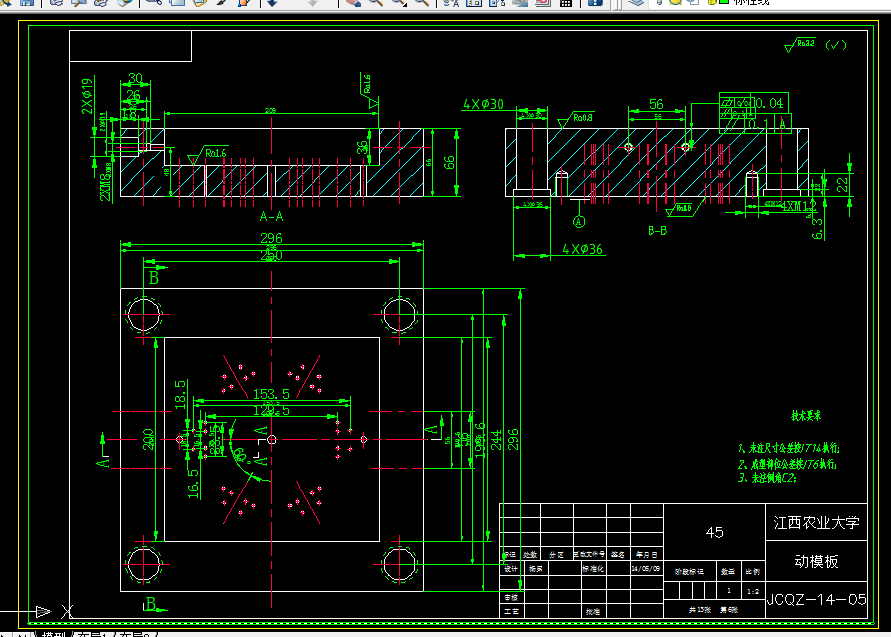Click the date 14/05/09 in title block
Image resolution: width=891 pixels, height=637 pixels.
point(646,568)
